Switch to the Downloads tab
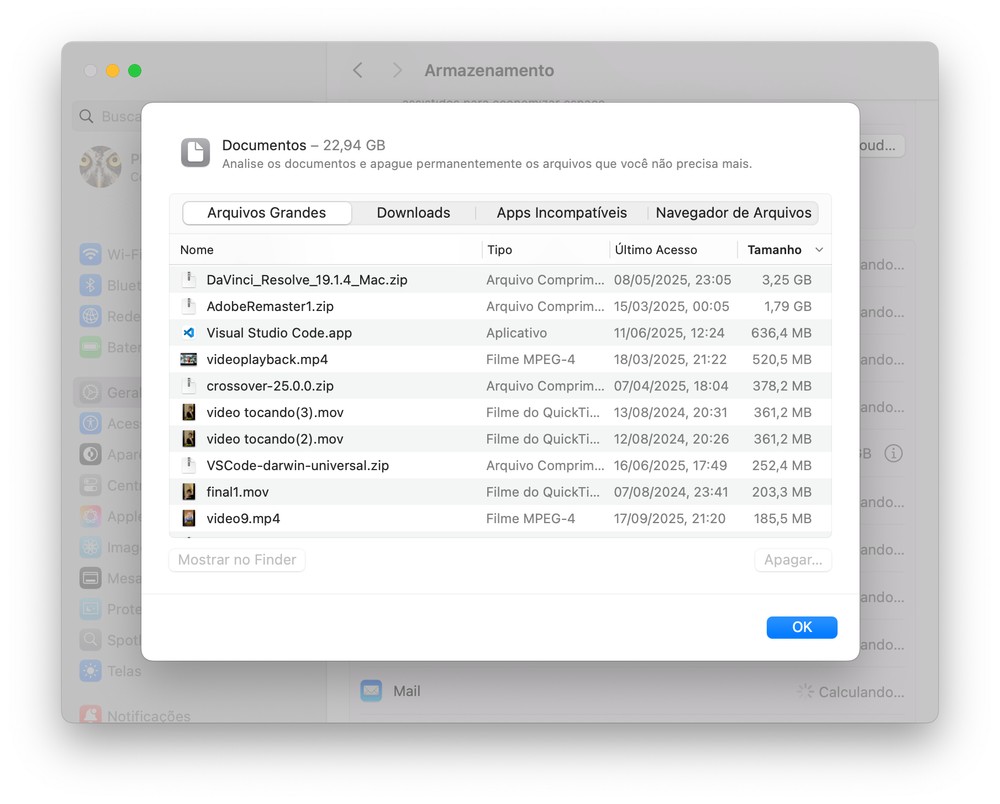Screen dimensions: 1000x804 click(x=413, y=213)
